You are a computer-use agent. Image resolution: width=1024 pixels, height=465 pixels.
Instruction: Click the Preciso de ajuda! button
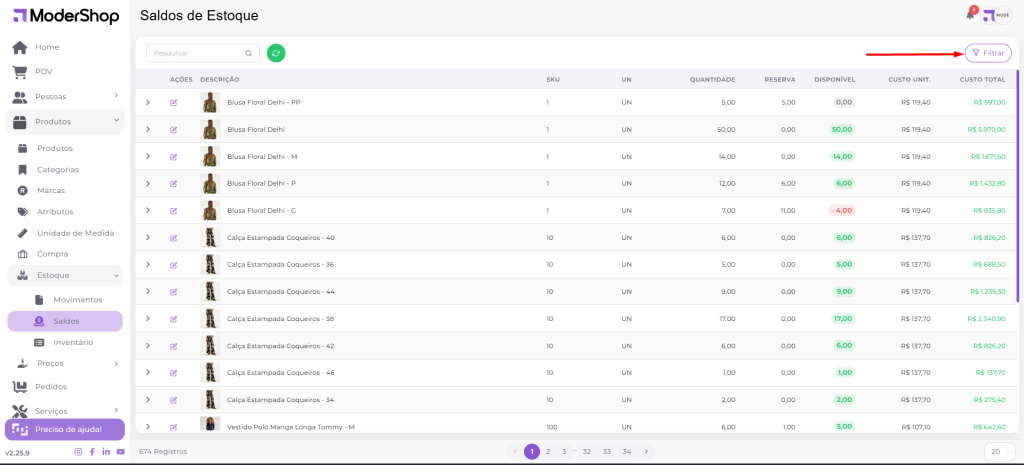(65, 429)
